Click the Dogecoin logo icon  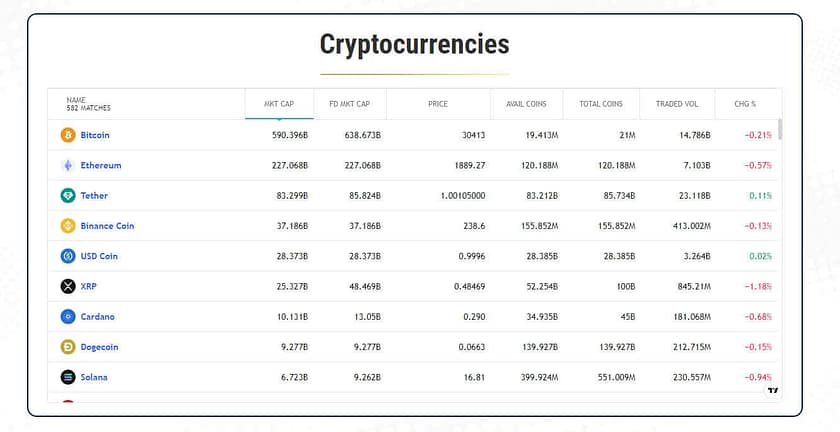tap(68, 347)
